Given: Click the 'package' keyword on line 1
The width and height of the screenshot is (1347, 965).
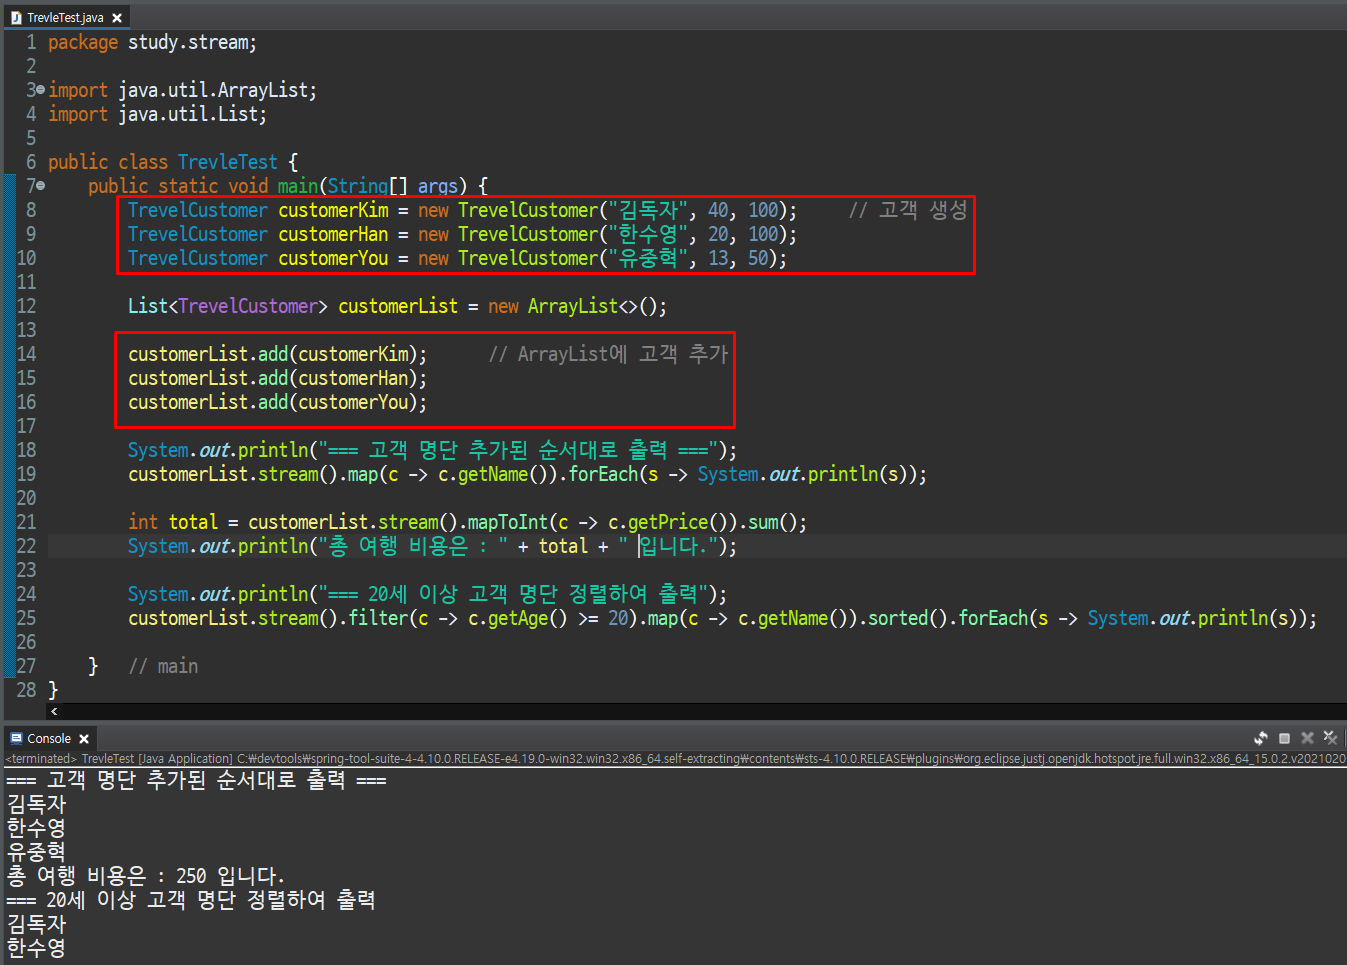Looking at the screenshot, I should click(x=83, y=43).
